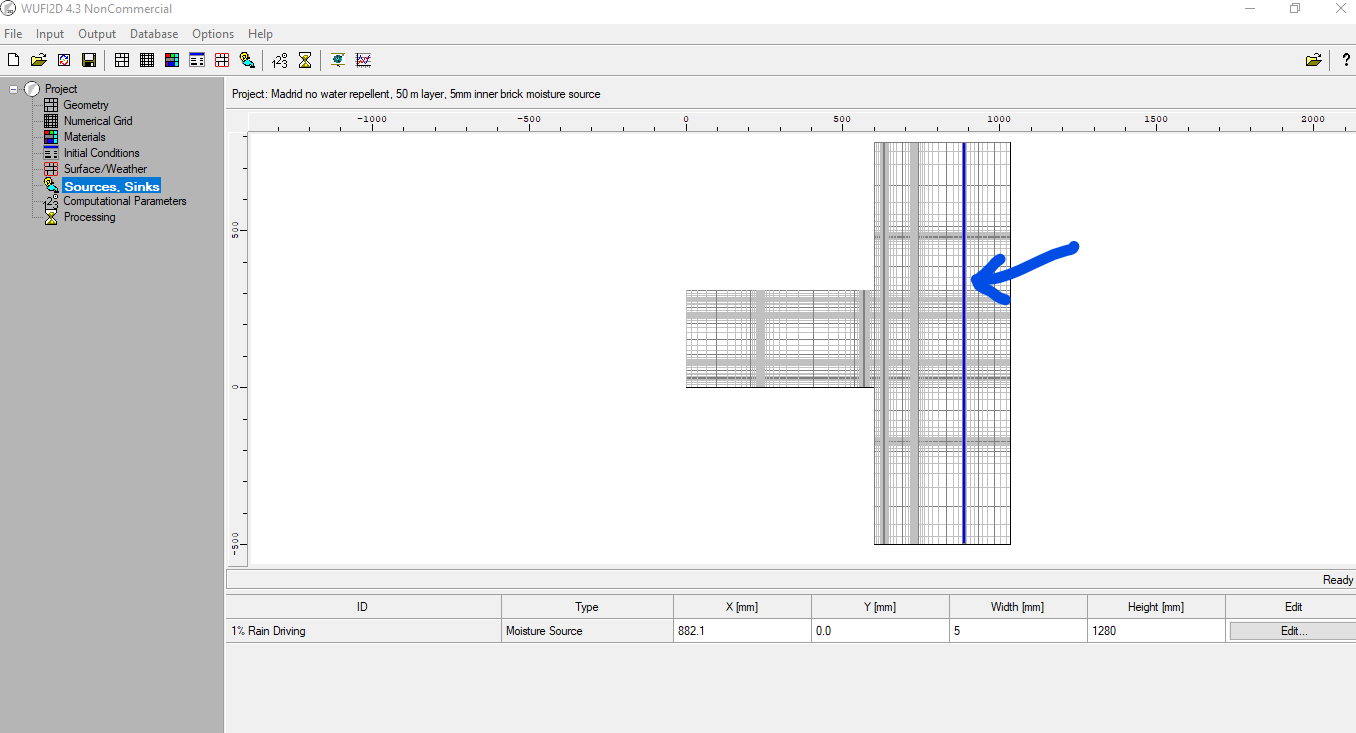Click the New Project toolbar icon
1356x733 pixels.
pos(14,60)
